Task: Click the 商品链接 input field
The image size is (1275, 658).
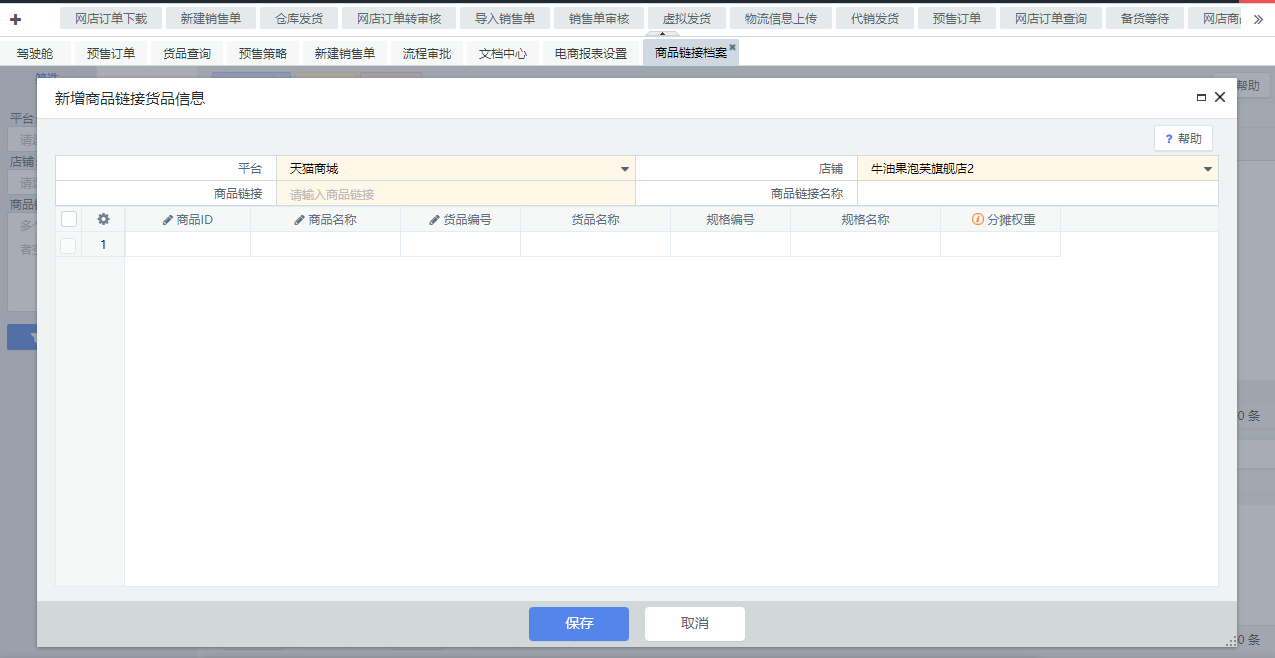Action: 455,194
